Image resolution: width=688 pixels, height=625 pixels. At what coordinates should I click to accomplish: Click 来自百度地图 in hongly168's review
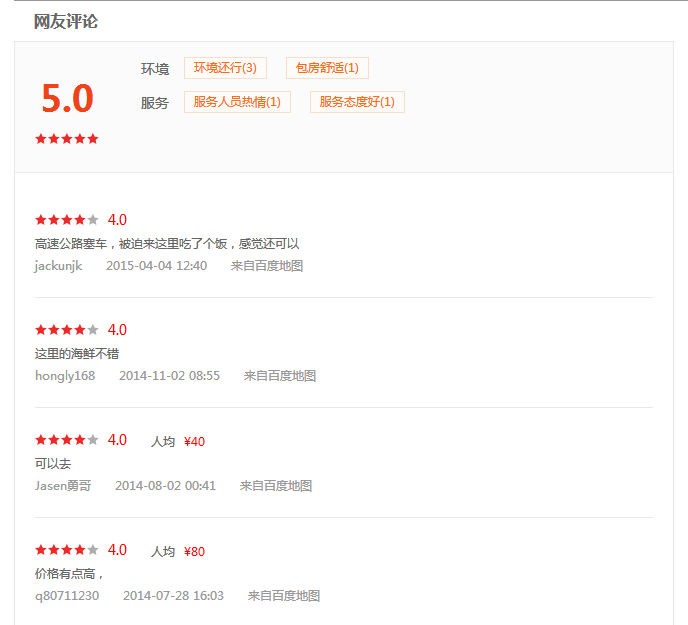(x=280, y=376)
